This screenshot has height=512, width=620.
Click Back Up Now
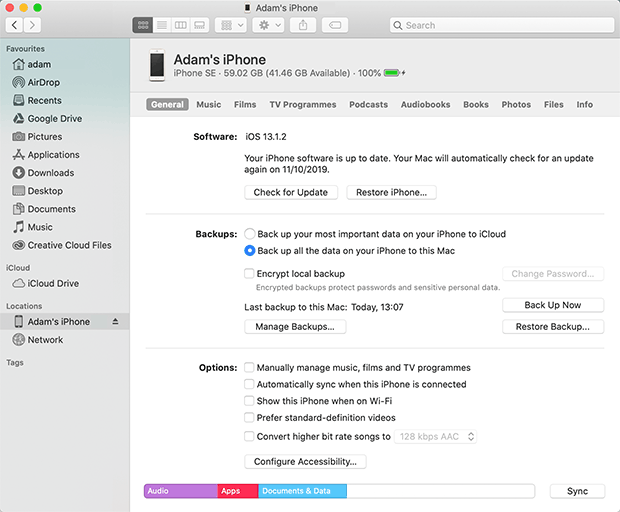pyautogui.click(x=553, y=305)
